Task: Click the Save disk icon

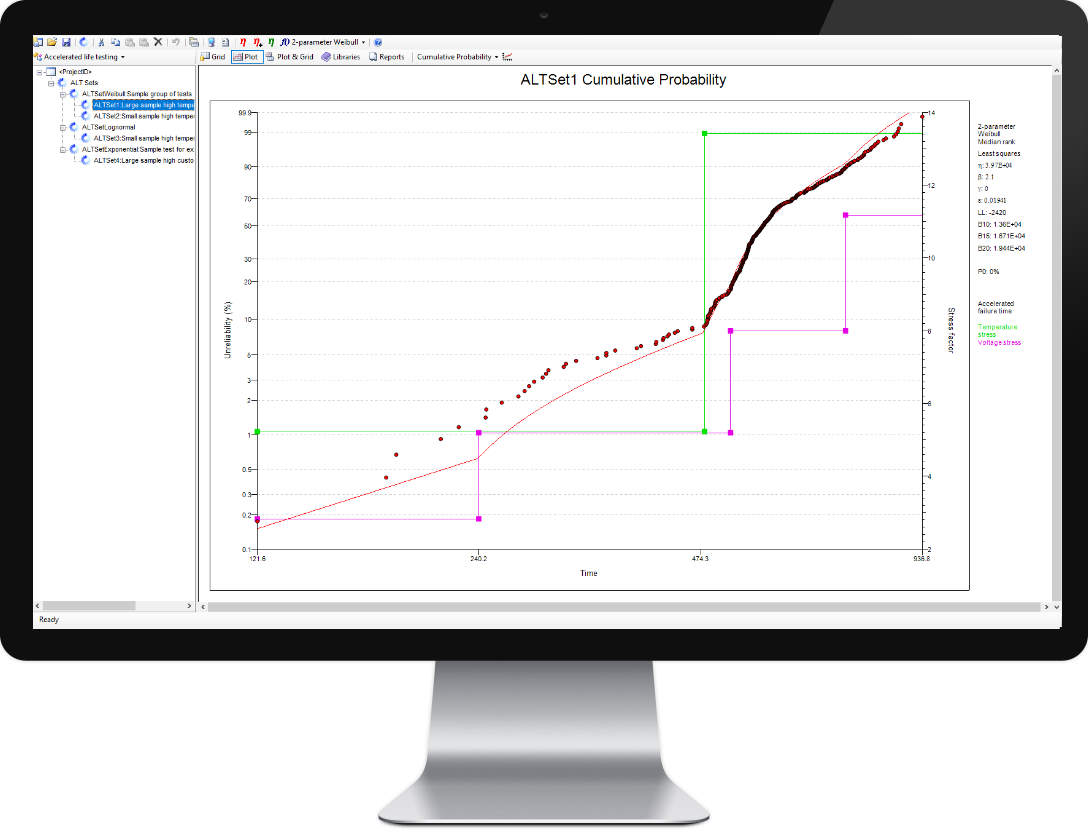Action: (x=66, y=43)
